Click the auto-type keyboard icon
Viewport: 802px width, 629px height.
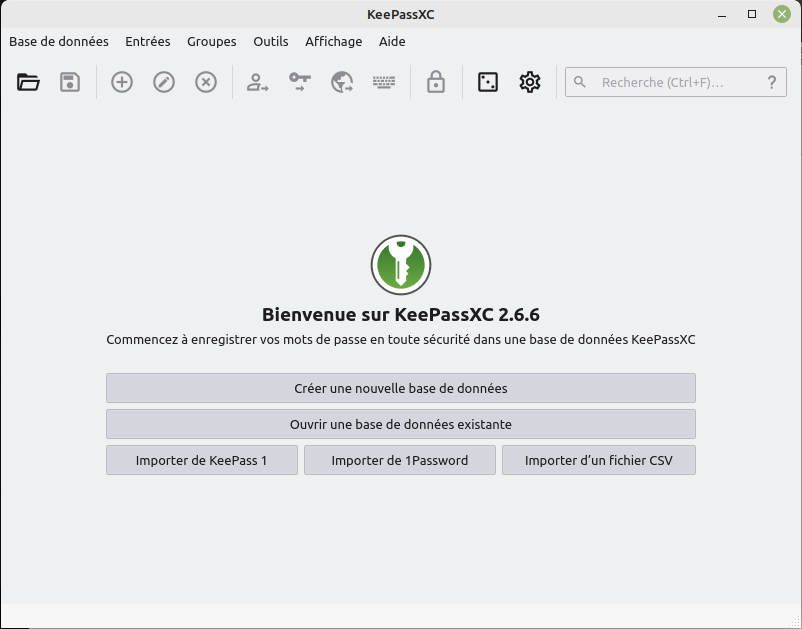[x=384, y=82]
